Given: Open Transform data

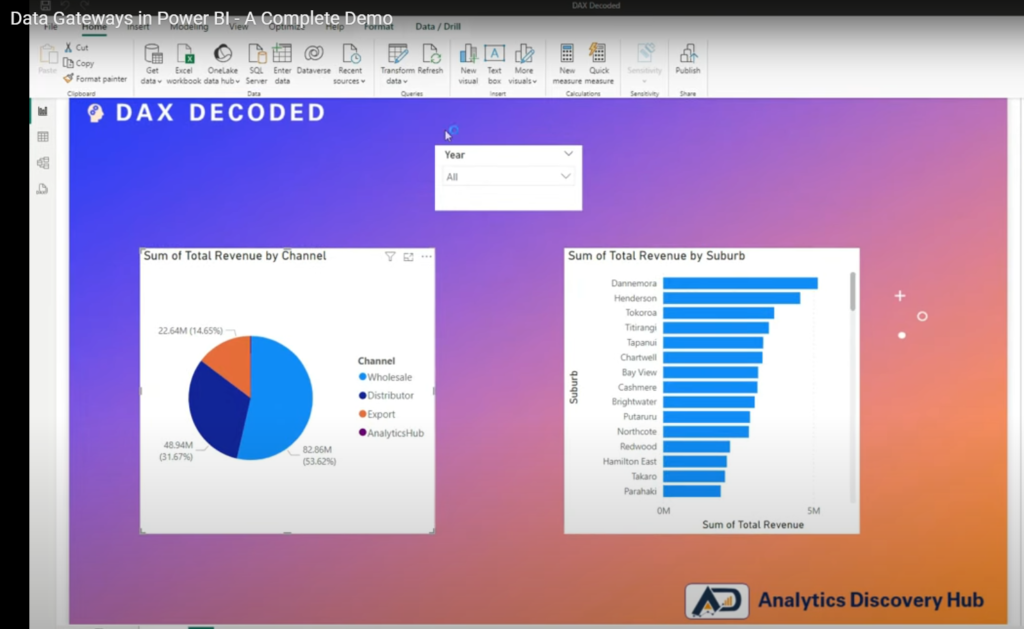Looking at the screenshot, I should [x=397, y=64].
